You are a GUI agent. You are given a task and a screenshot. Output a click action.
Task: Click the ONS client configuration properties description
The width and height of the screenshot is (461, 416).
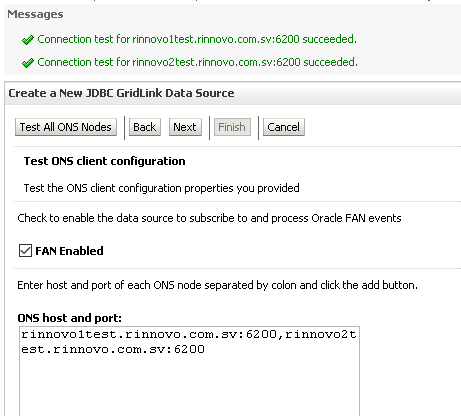click(161, 188)
